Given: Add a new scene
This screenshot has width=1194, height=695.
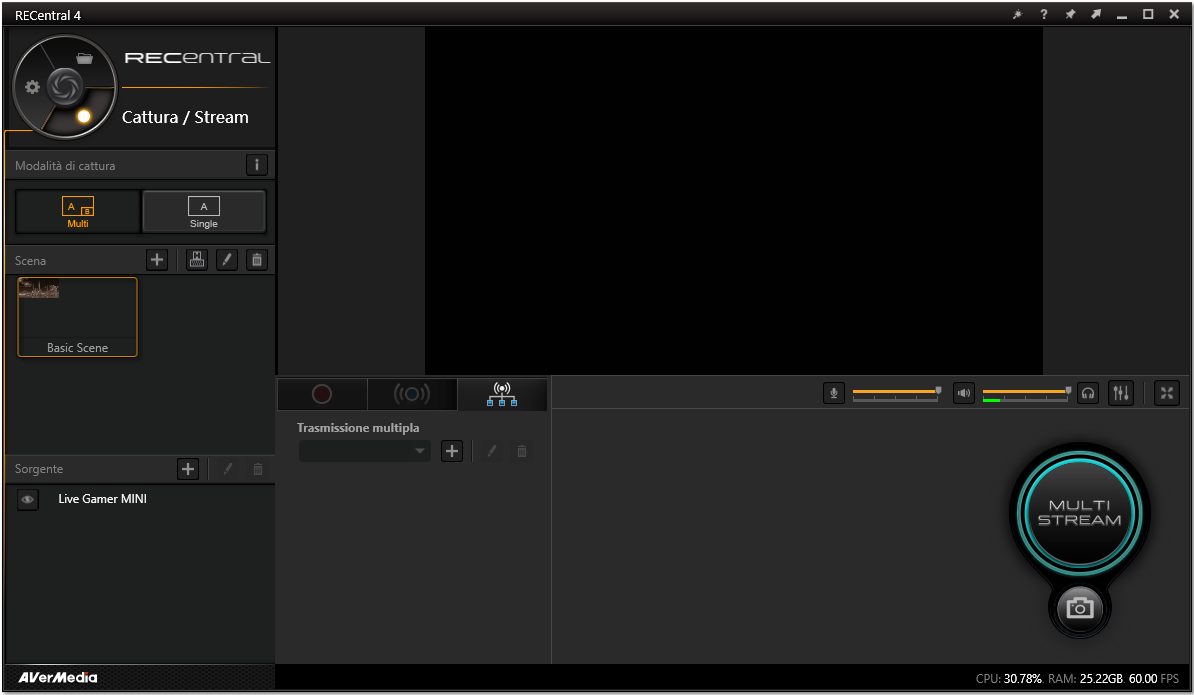Looking at the screenshot, I should [157, 260].
